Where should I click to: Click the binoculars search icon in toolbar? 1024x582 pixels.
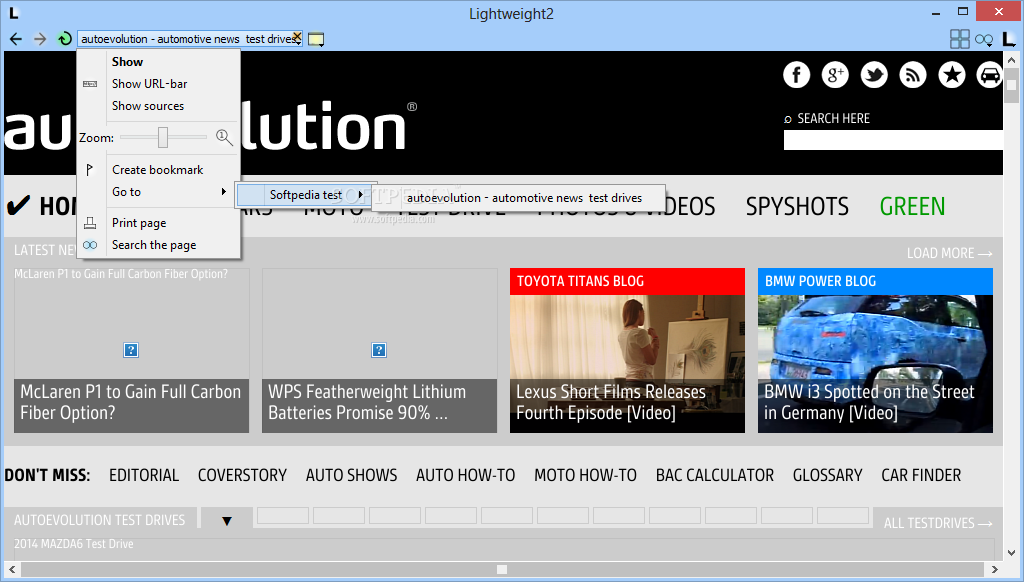(x=984, y=40)
